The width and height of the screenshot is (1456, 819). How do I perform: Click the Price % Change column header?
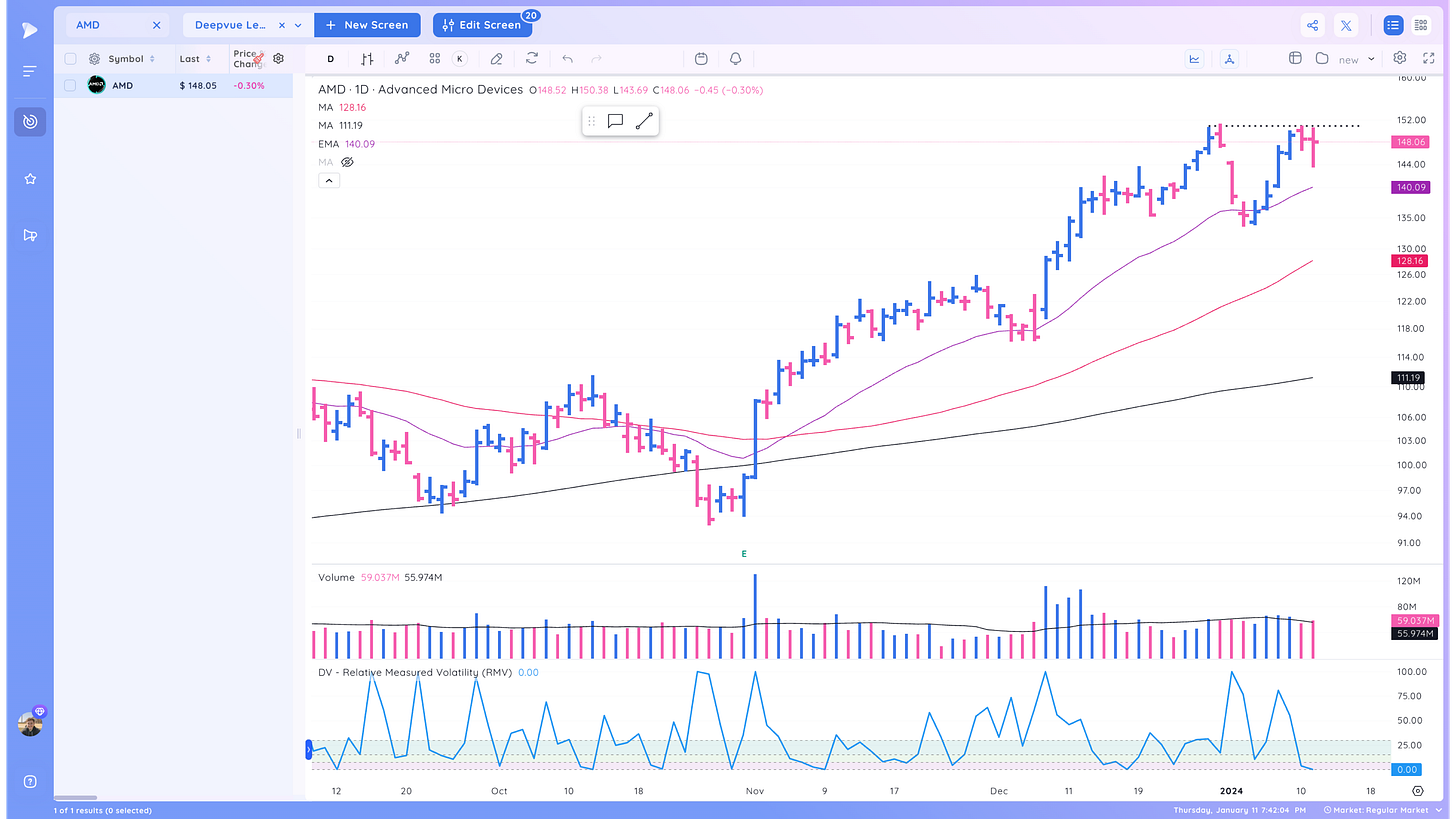tap(246, 59)
